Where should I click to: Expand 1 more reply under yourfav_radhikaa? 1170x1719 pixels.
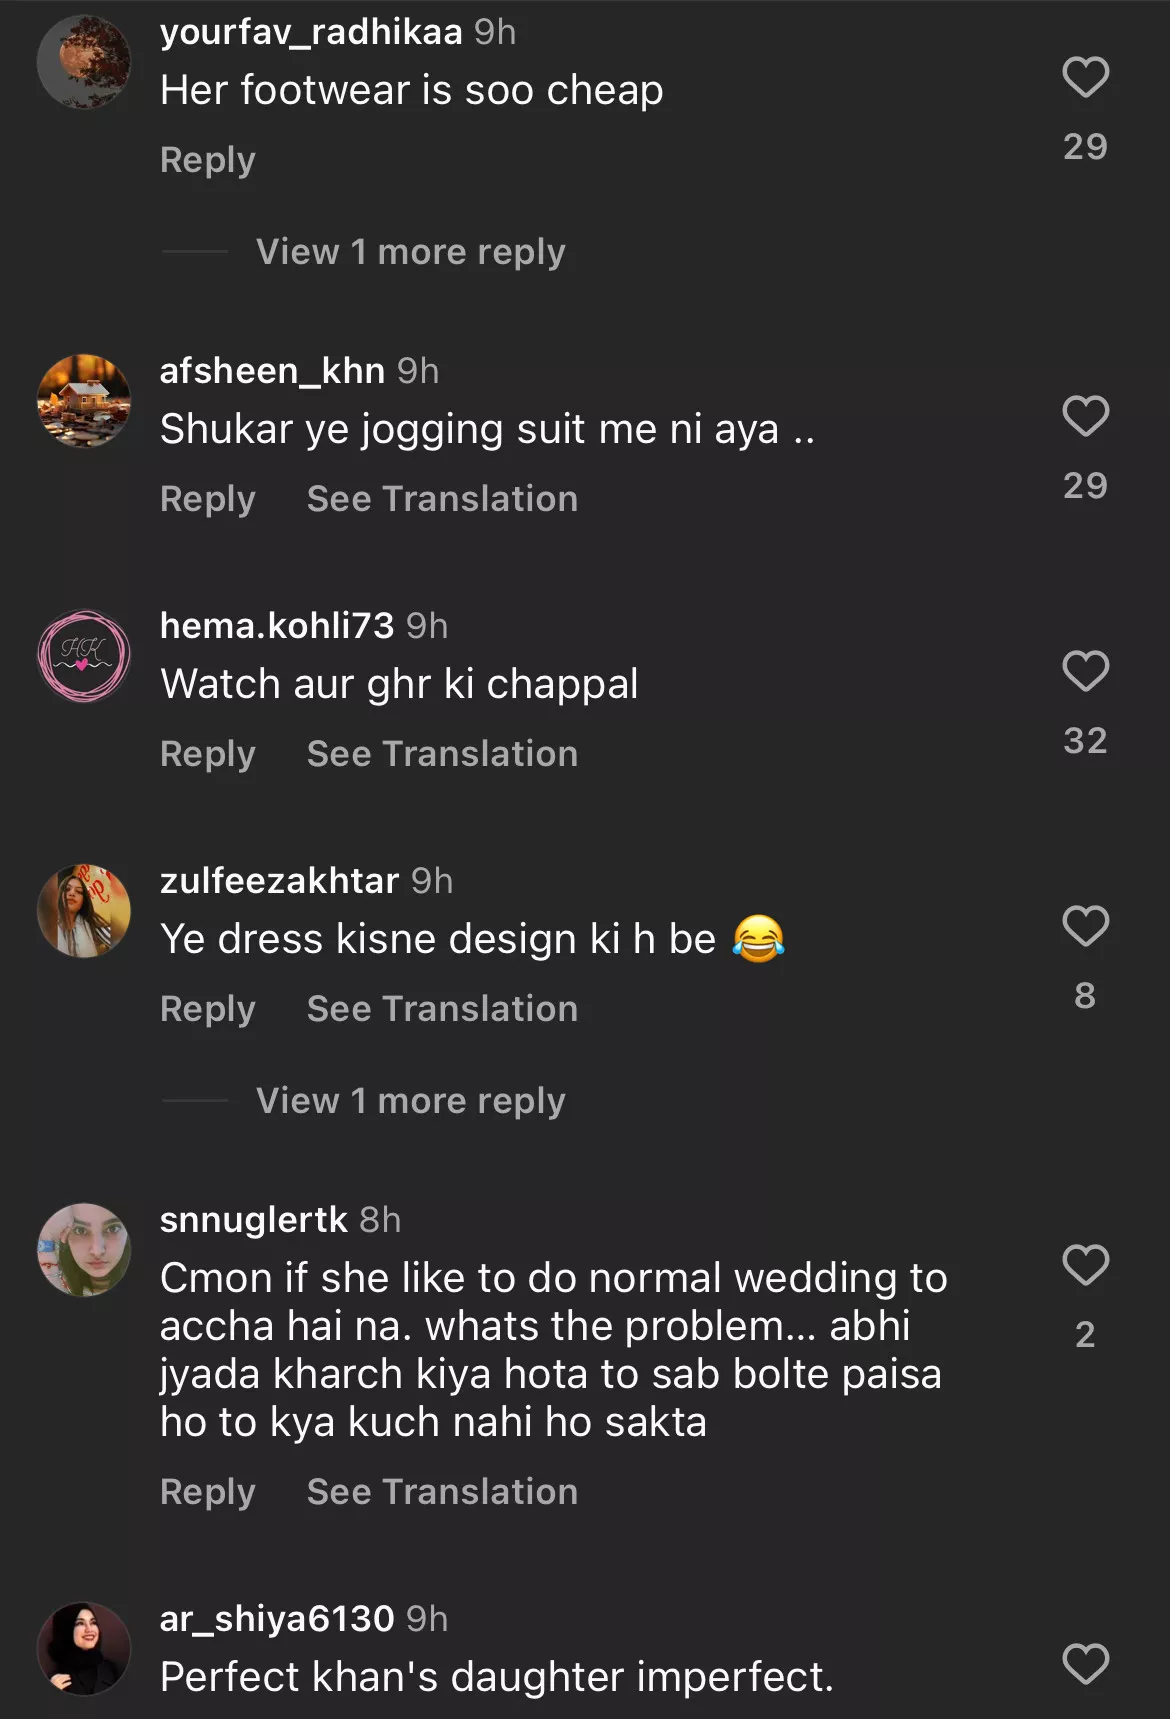click(410, 252)
